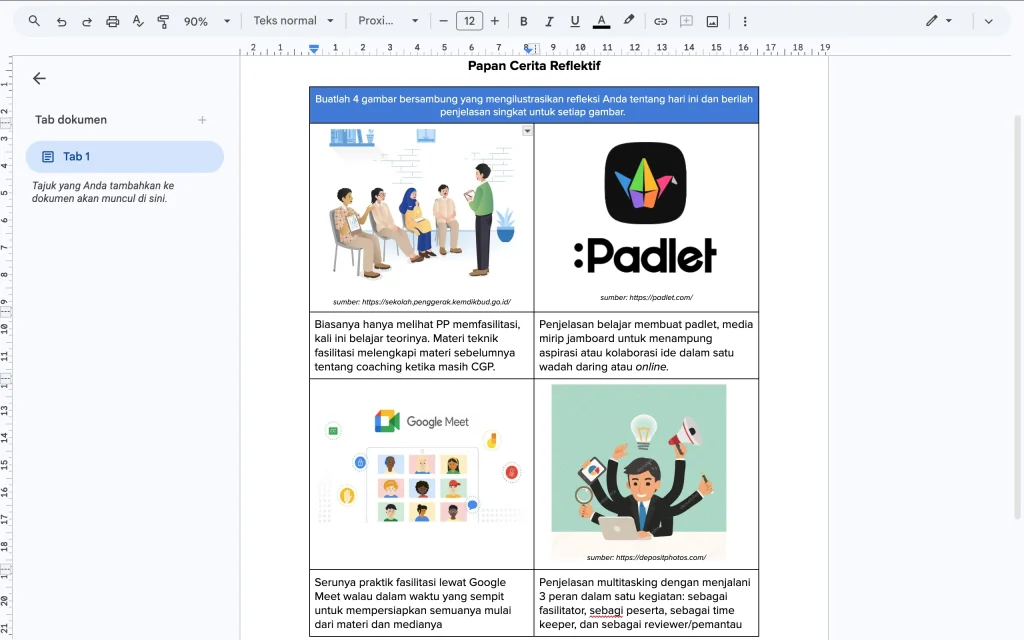Click the left indent marker on ruler

pos(314,49)
